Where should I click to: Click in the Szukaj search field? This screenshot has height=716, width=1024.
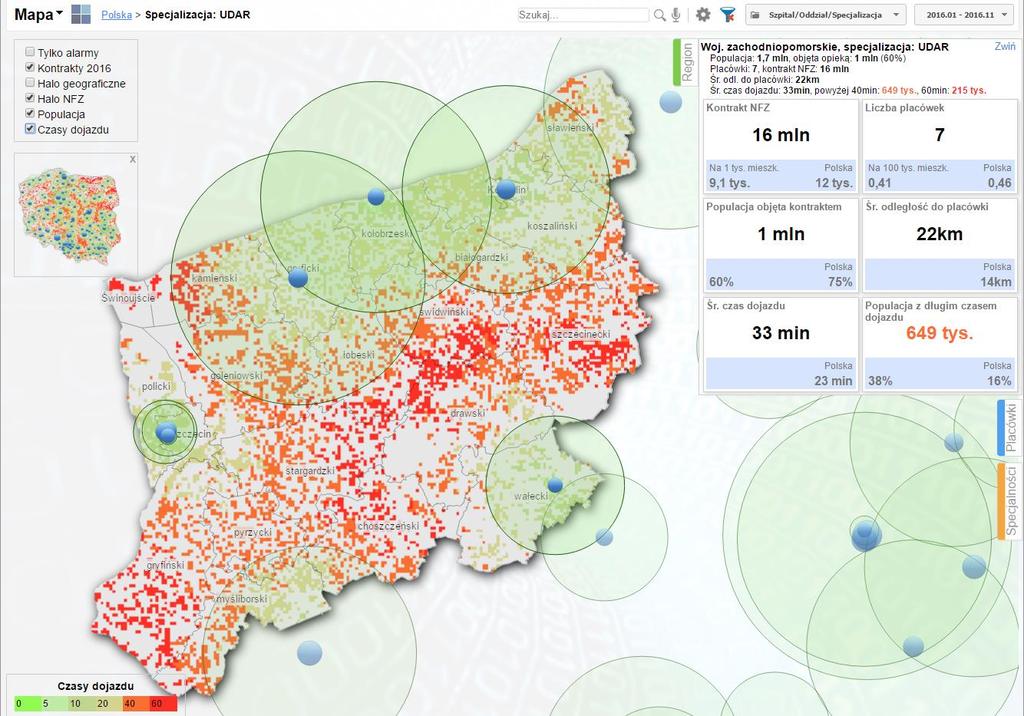pos(583,15)
